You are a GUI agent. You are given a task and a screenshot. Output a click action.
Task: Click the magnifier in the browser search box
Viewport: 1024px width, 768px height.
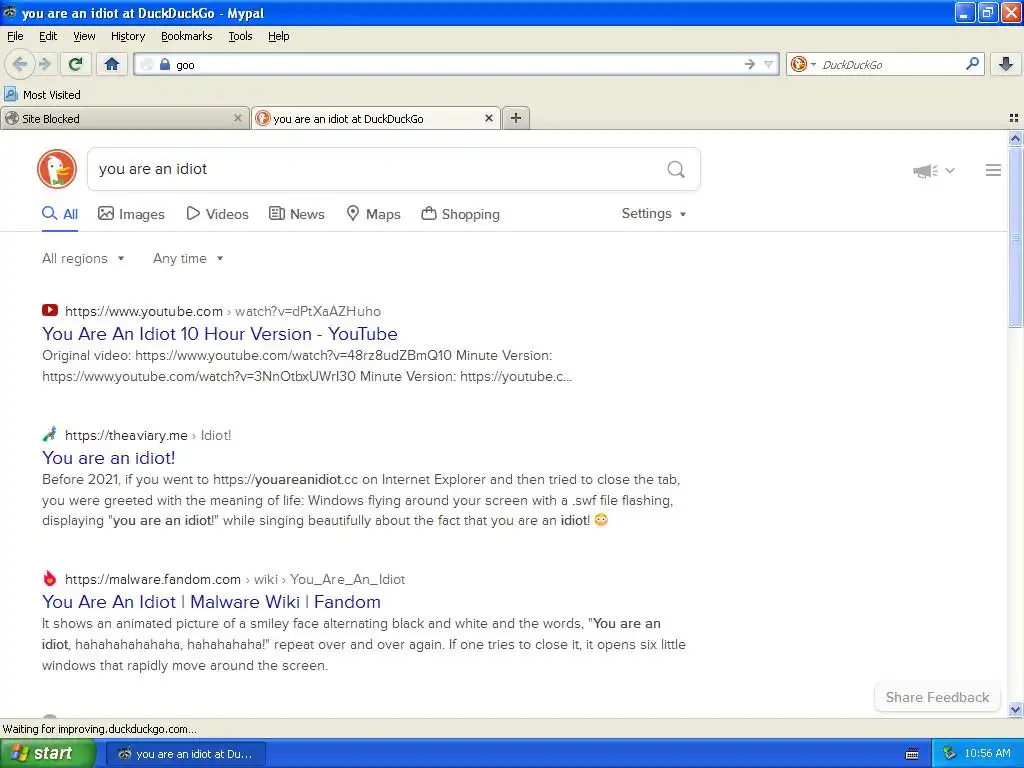tap(972, 64)
